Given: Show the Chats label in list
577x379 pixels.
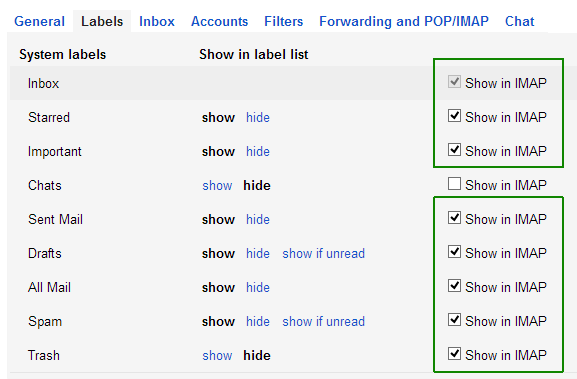Looking at the screenshot, I should pos(217,185).
